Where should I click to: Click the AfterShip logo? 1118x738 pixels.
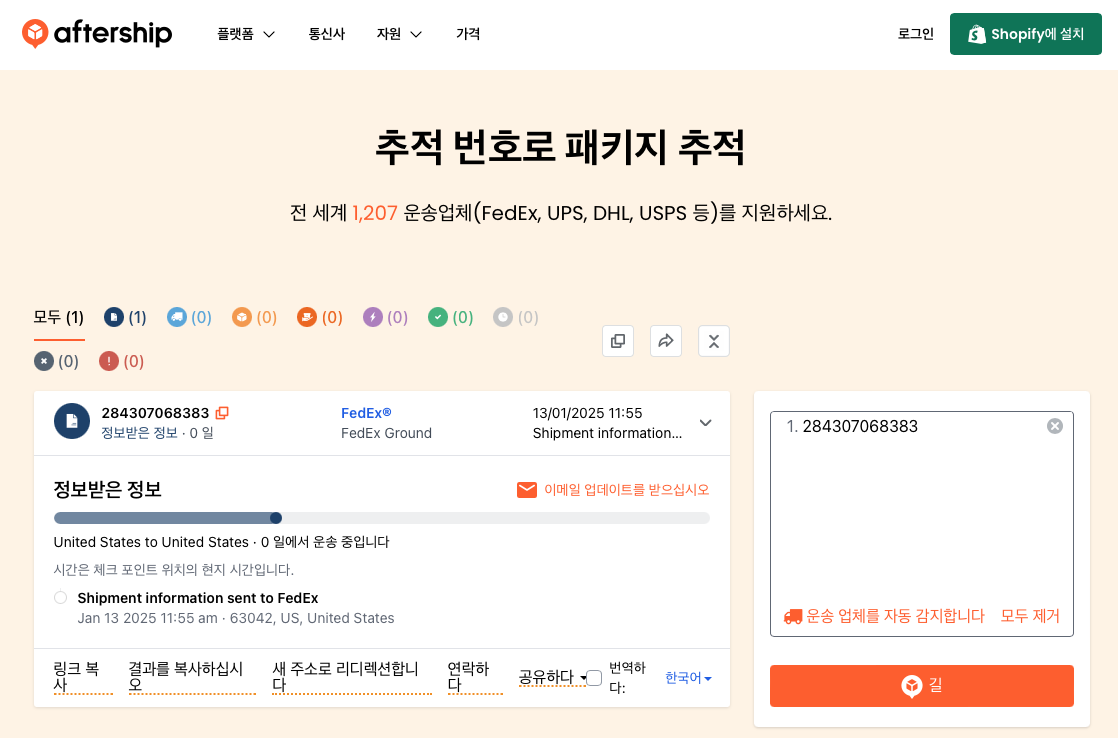point(97,34)
